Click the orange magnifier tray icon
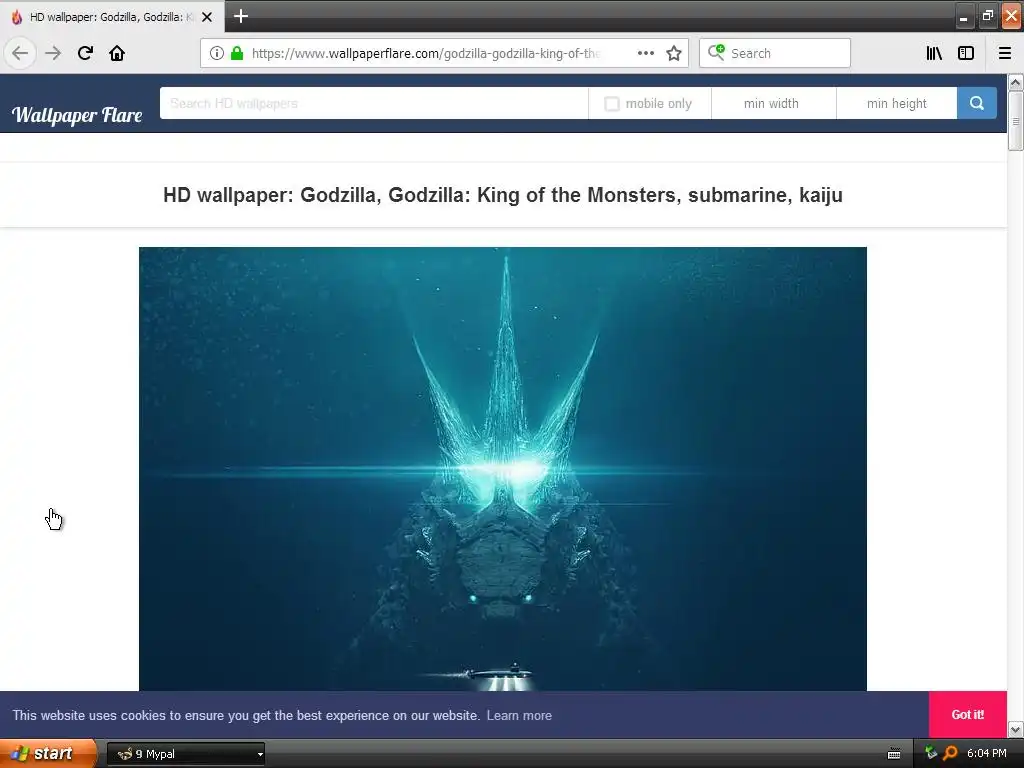The width and height of the screenshot is (1024, 768). coord(950,754)
